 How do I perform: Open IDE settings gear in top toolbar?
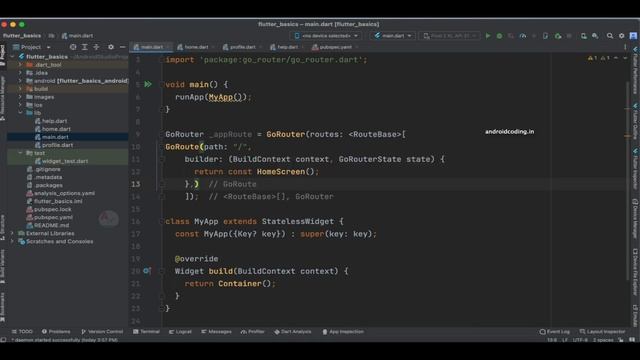tap(622, 36)
